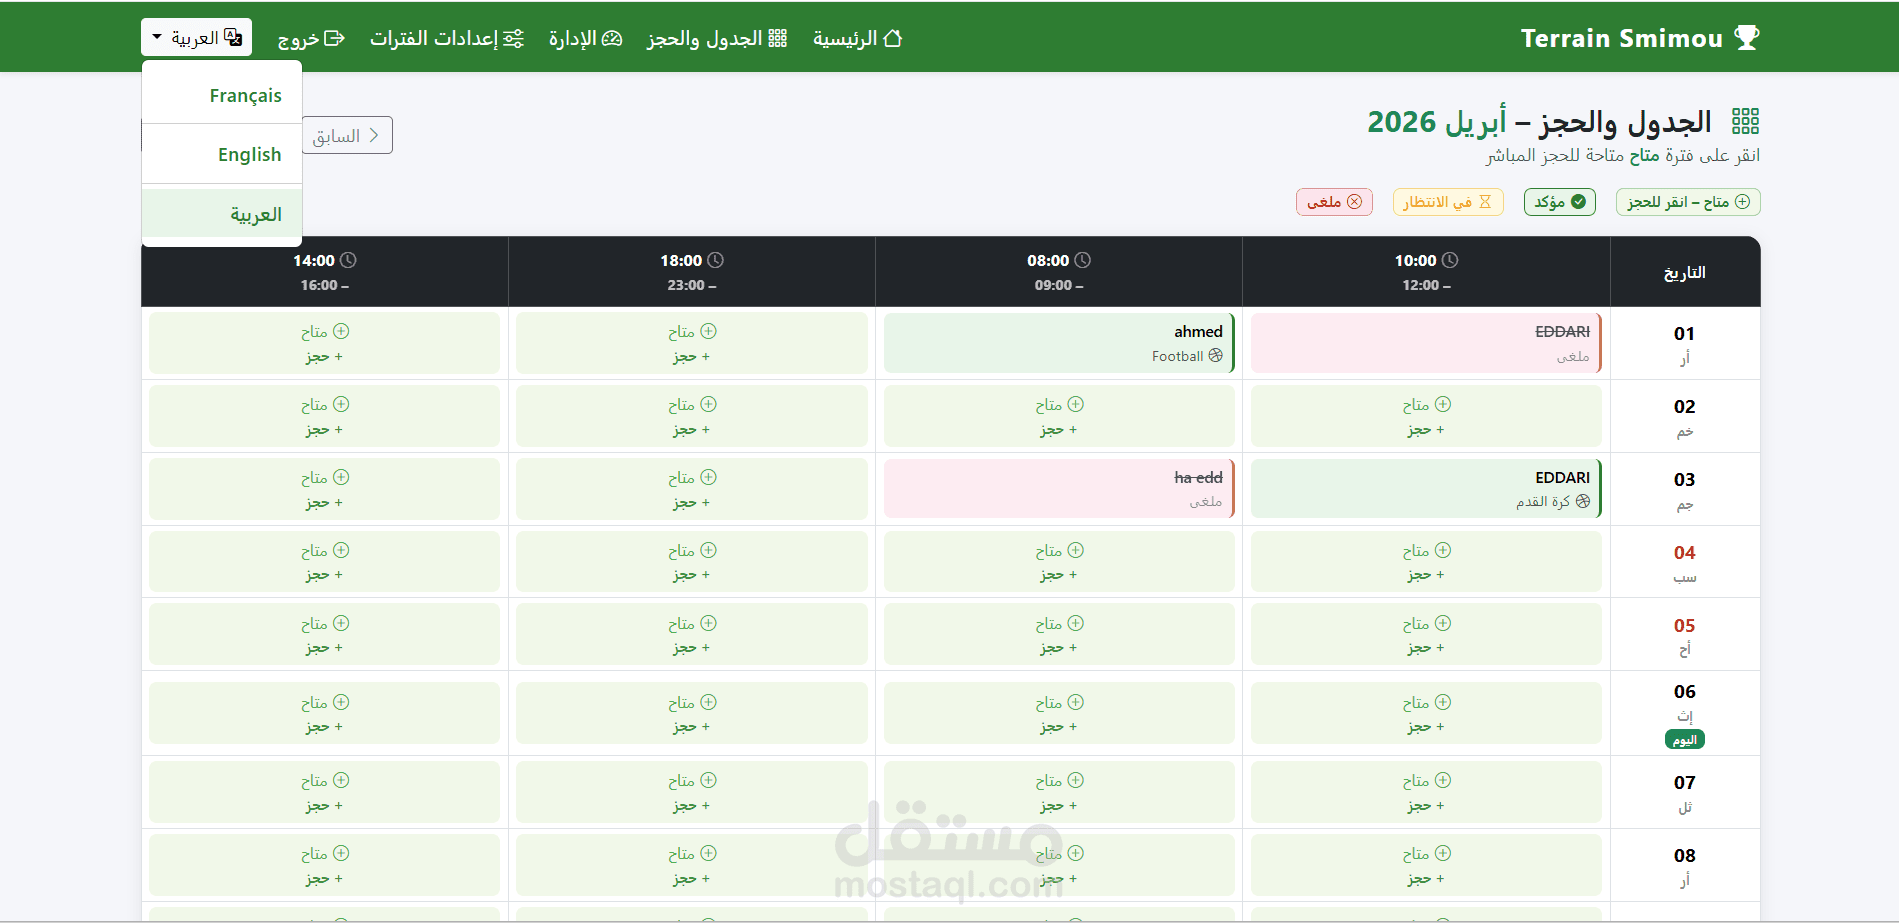1899x923 pixels.
Task: Click the sliders icon next to إعدادات الفترات
Action: coord(514,38)
